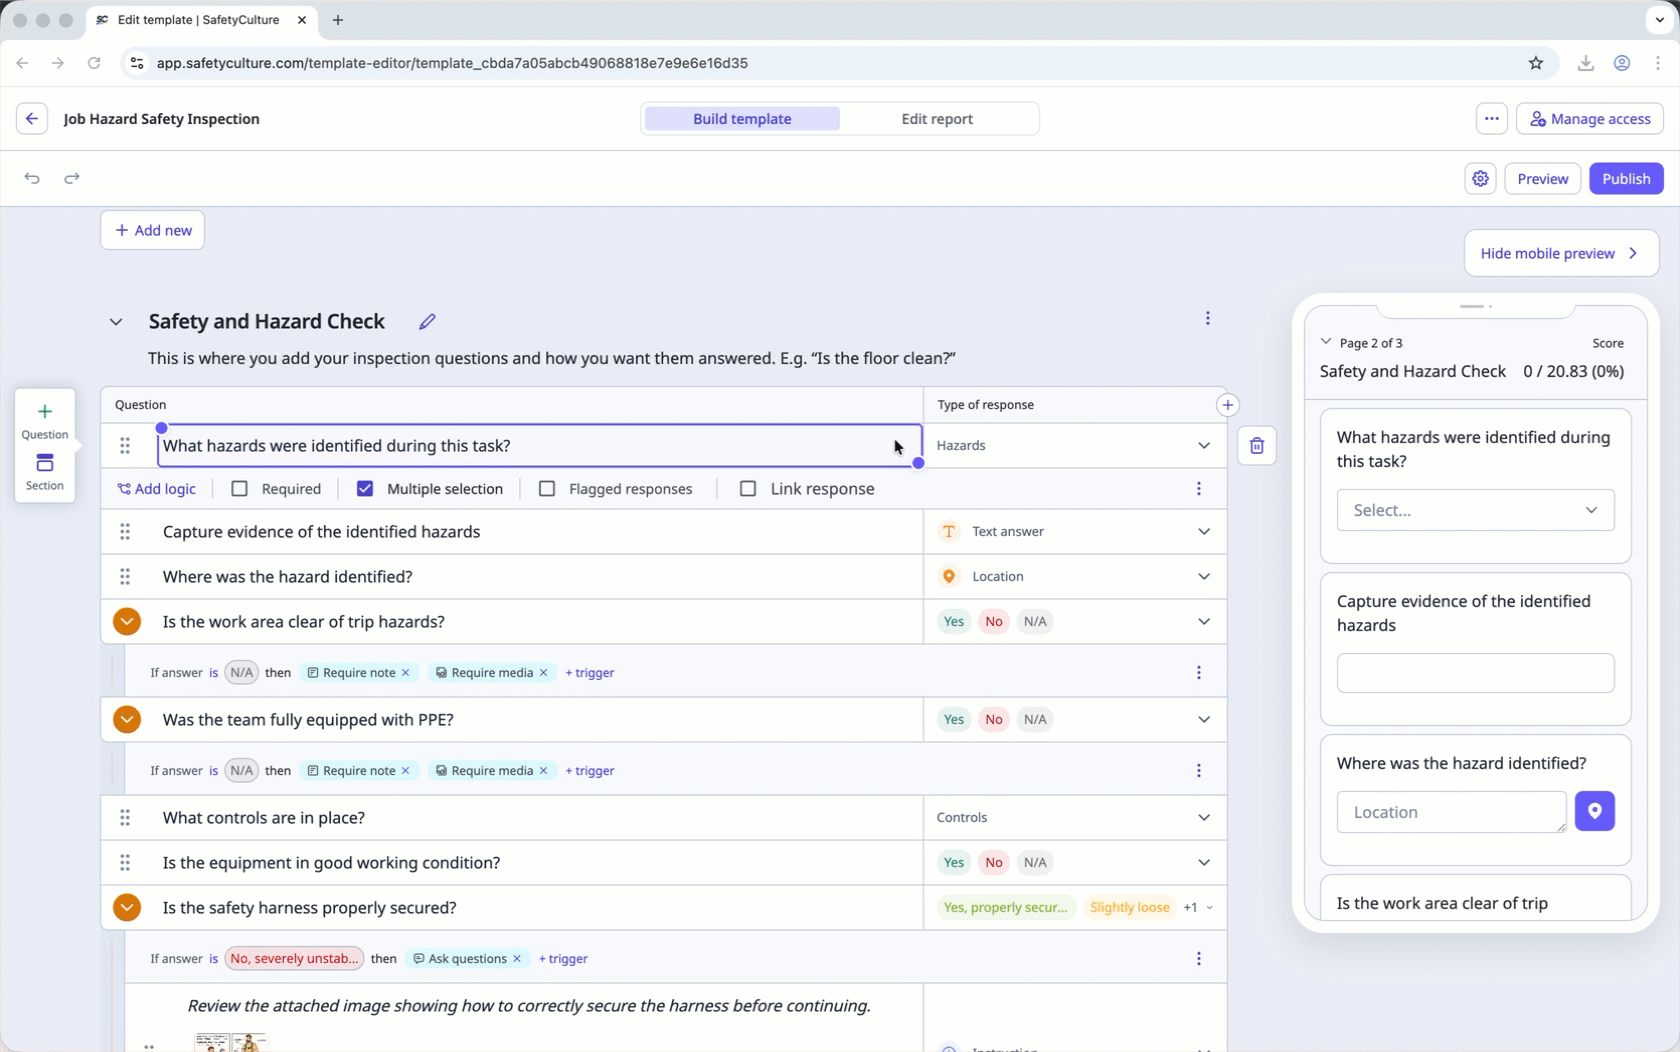The image size is (1680, 1052).
Task: Collapse logic for PPE question
Action: (x=127, y=720)
